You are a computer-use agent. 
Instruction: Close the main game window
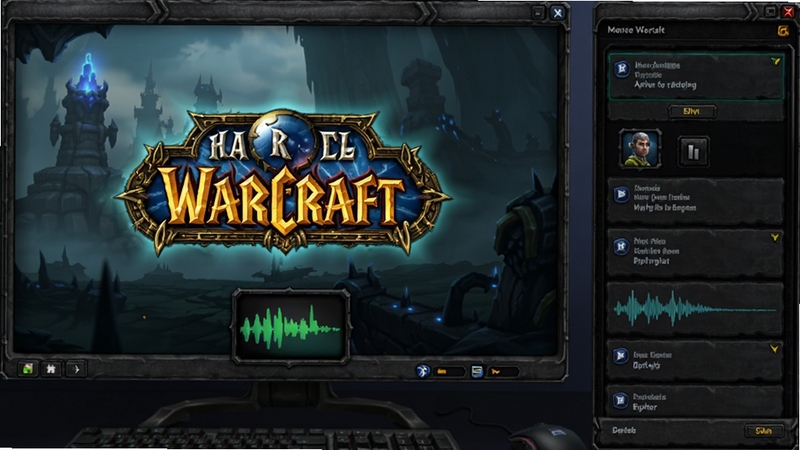[x=558, y=13]
